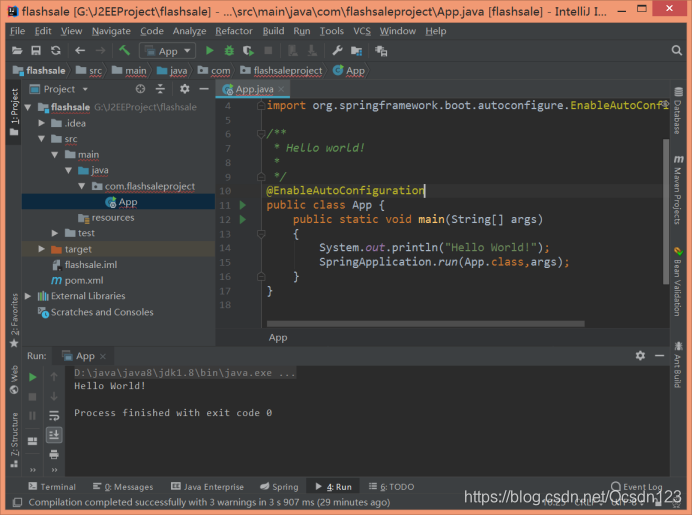Open Run panel gear settings icon
This screenshot has height=516, width=692.
pos(640,356)
